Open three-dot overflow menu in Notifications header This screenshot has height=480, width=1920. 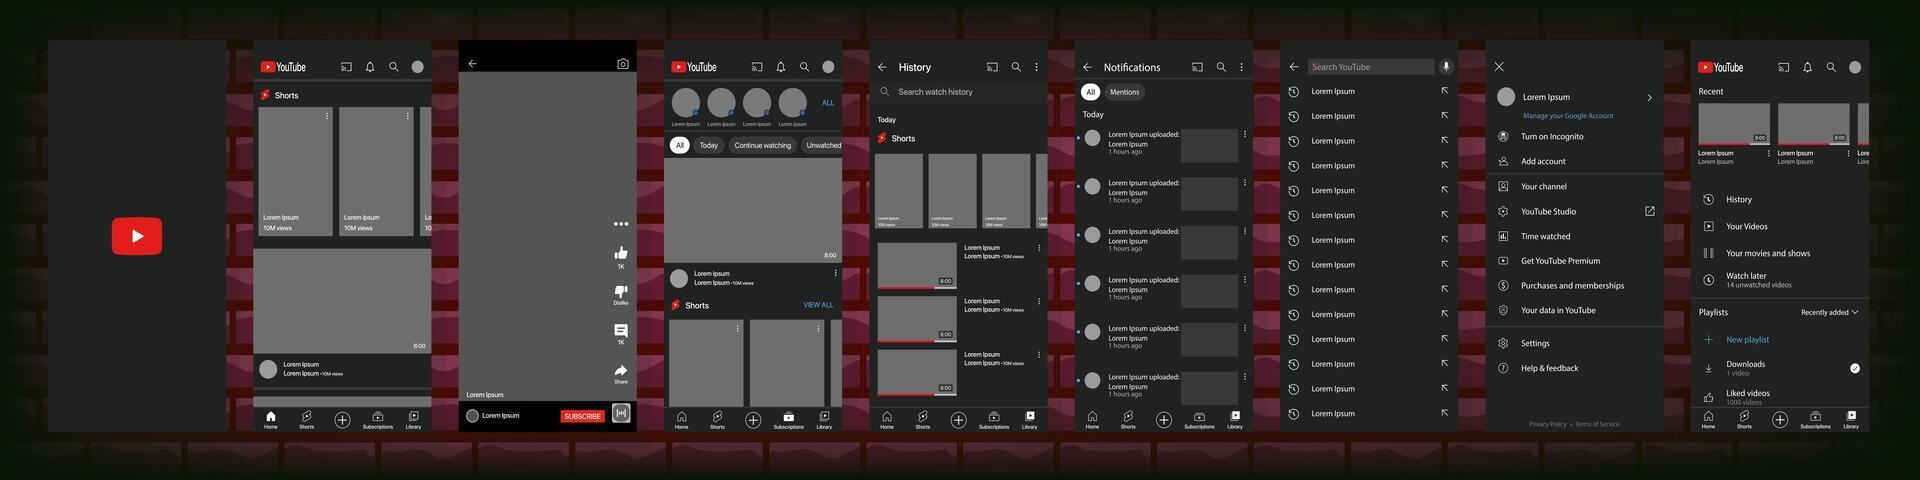tap(1242, 67)
